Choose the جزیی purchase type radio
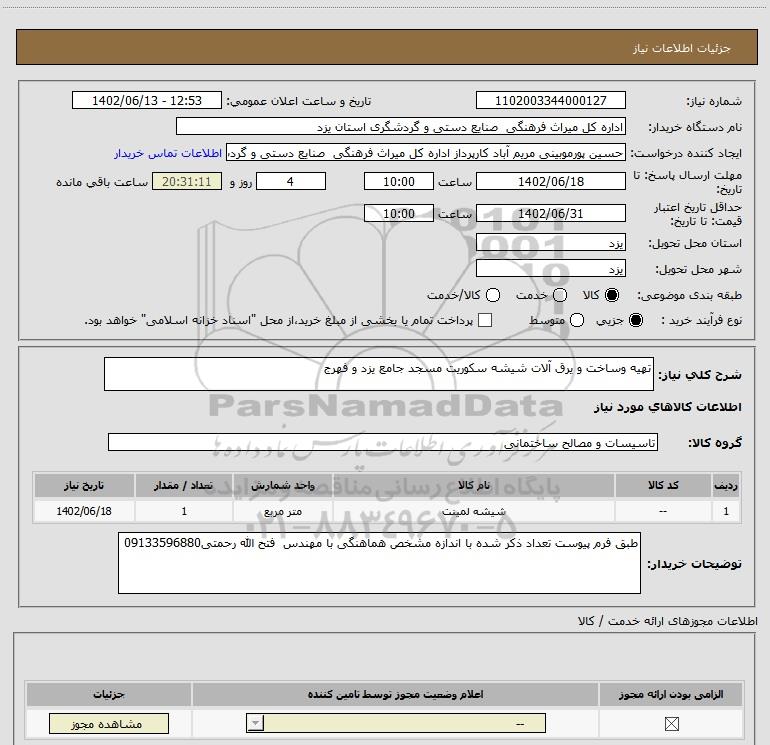 [636, 320]
